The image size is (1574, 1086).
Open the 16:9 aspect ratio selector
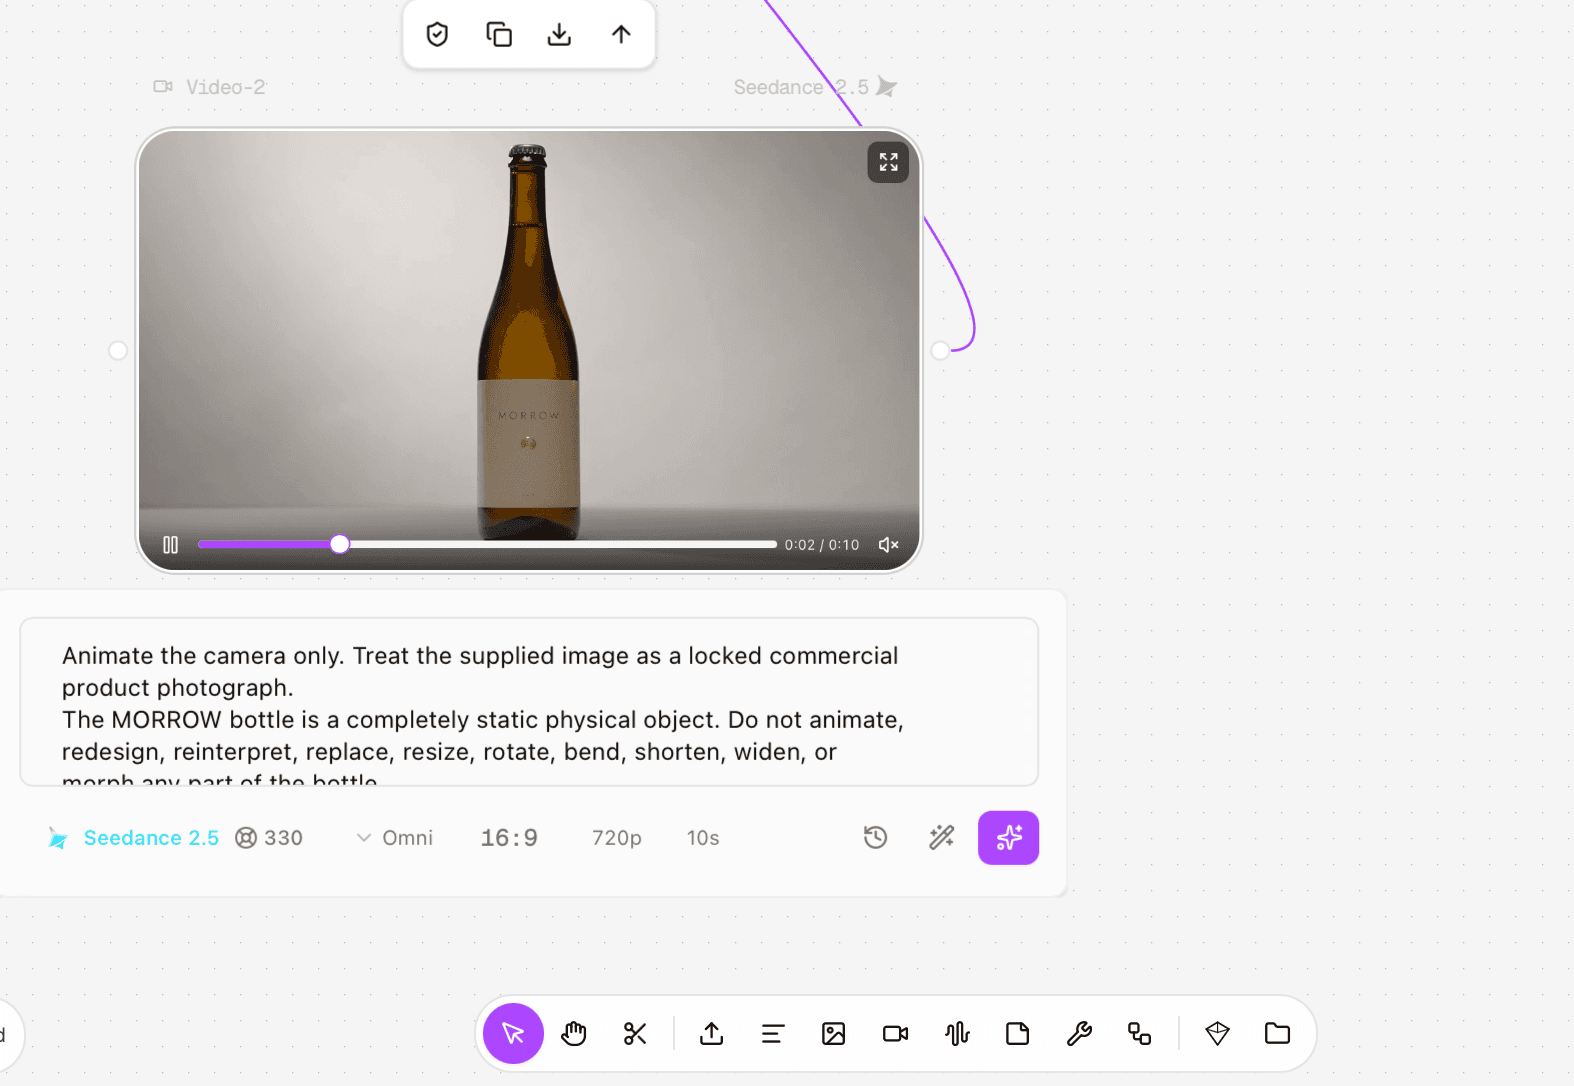(x=509, y=838)
